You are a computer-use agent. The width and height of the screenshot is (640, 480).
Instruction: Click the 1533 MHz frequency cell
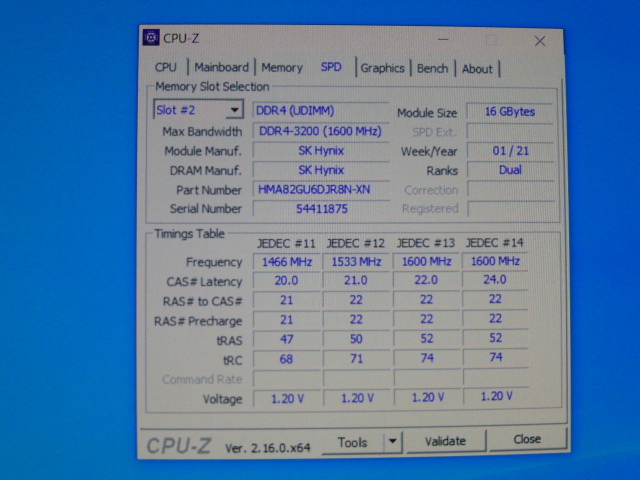356,261
